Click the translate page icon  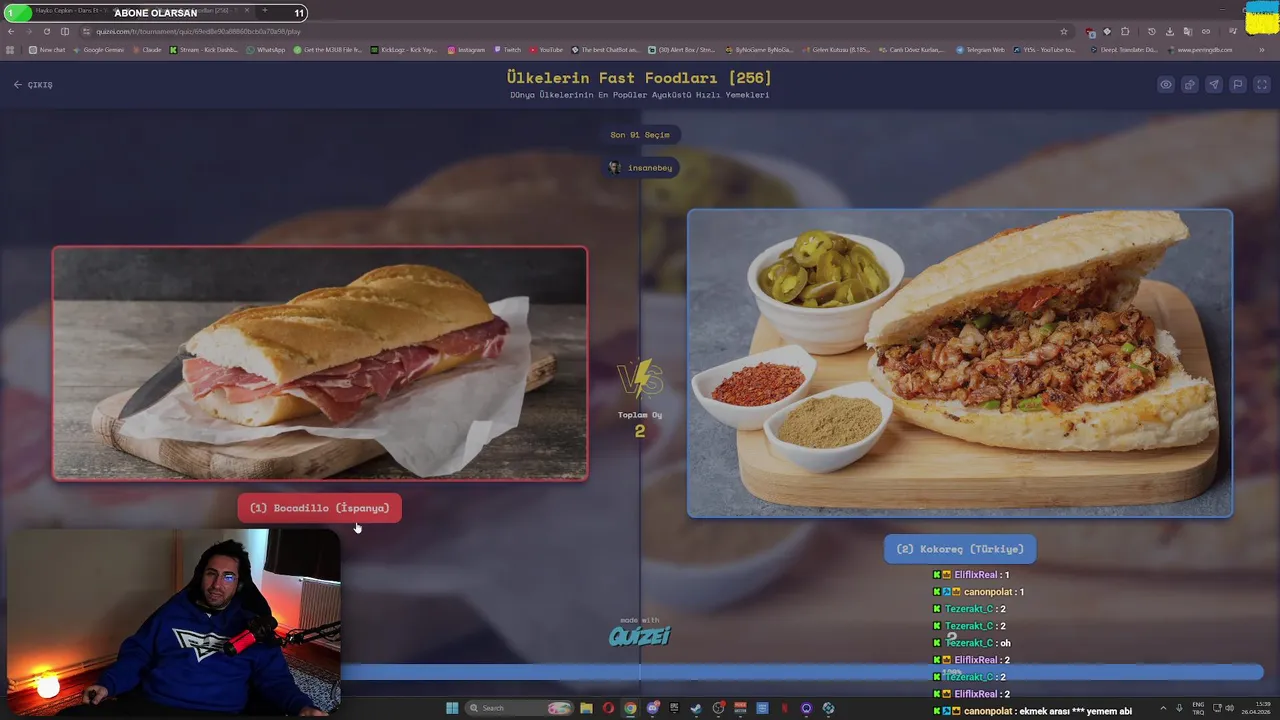[1188, 31]
